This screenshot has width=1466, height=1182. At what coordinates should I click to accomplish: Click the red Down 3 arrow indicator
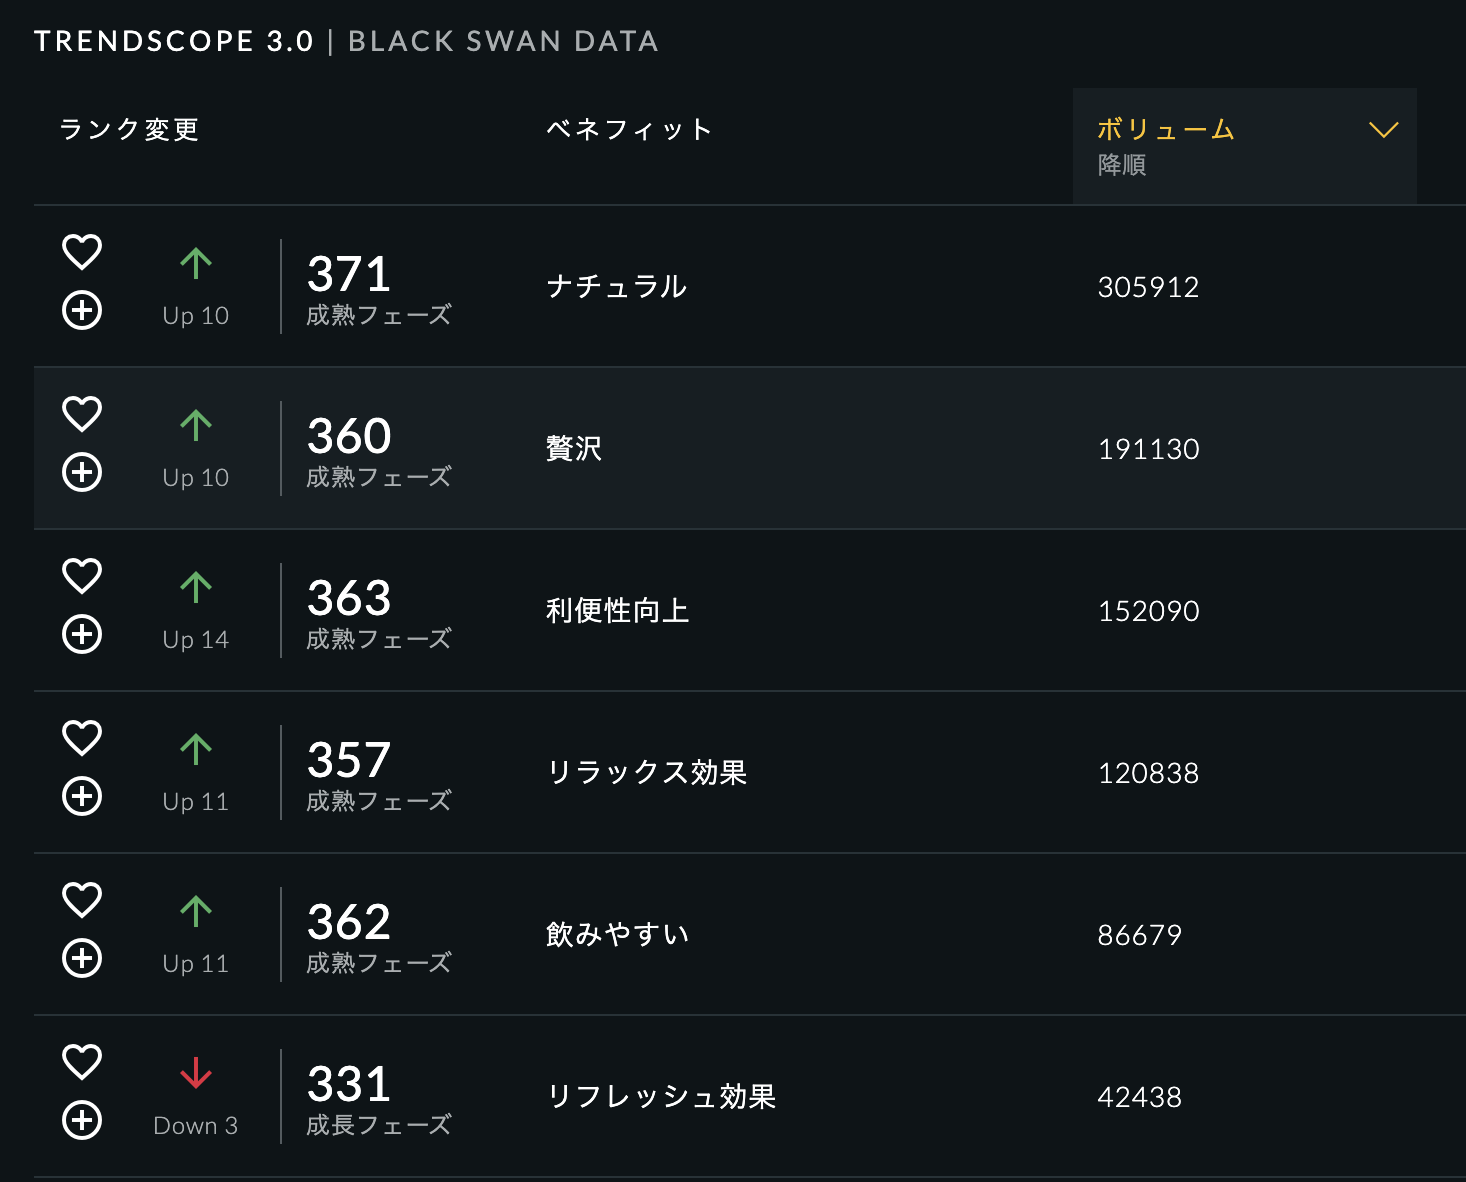pos(196,1073)
